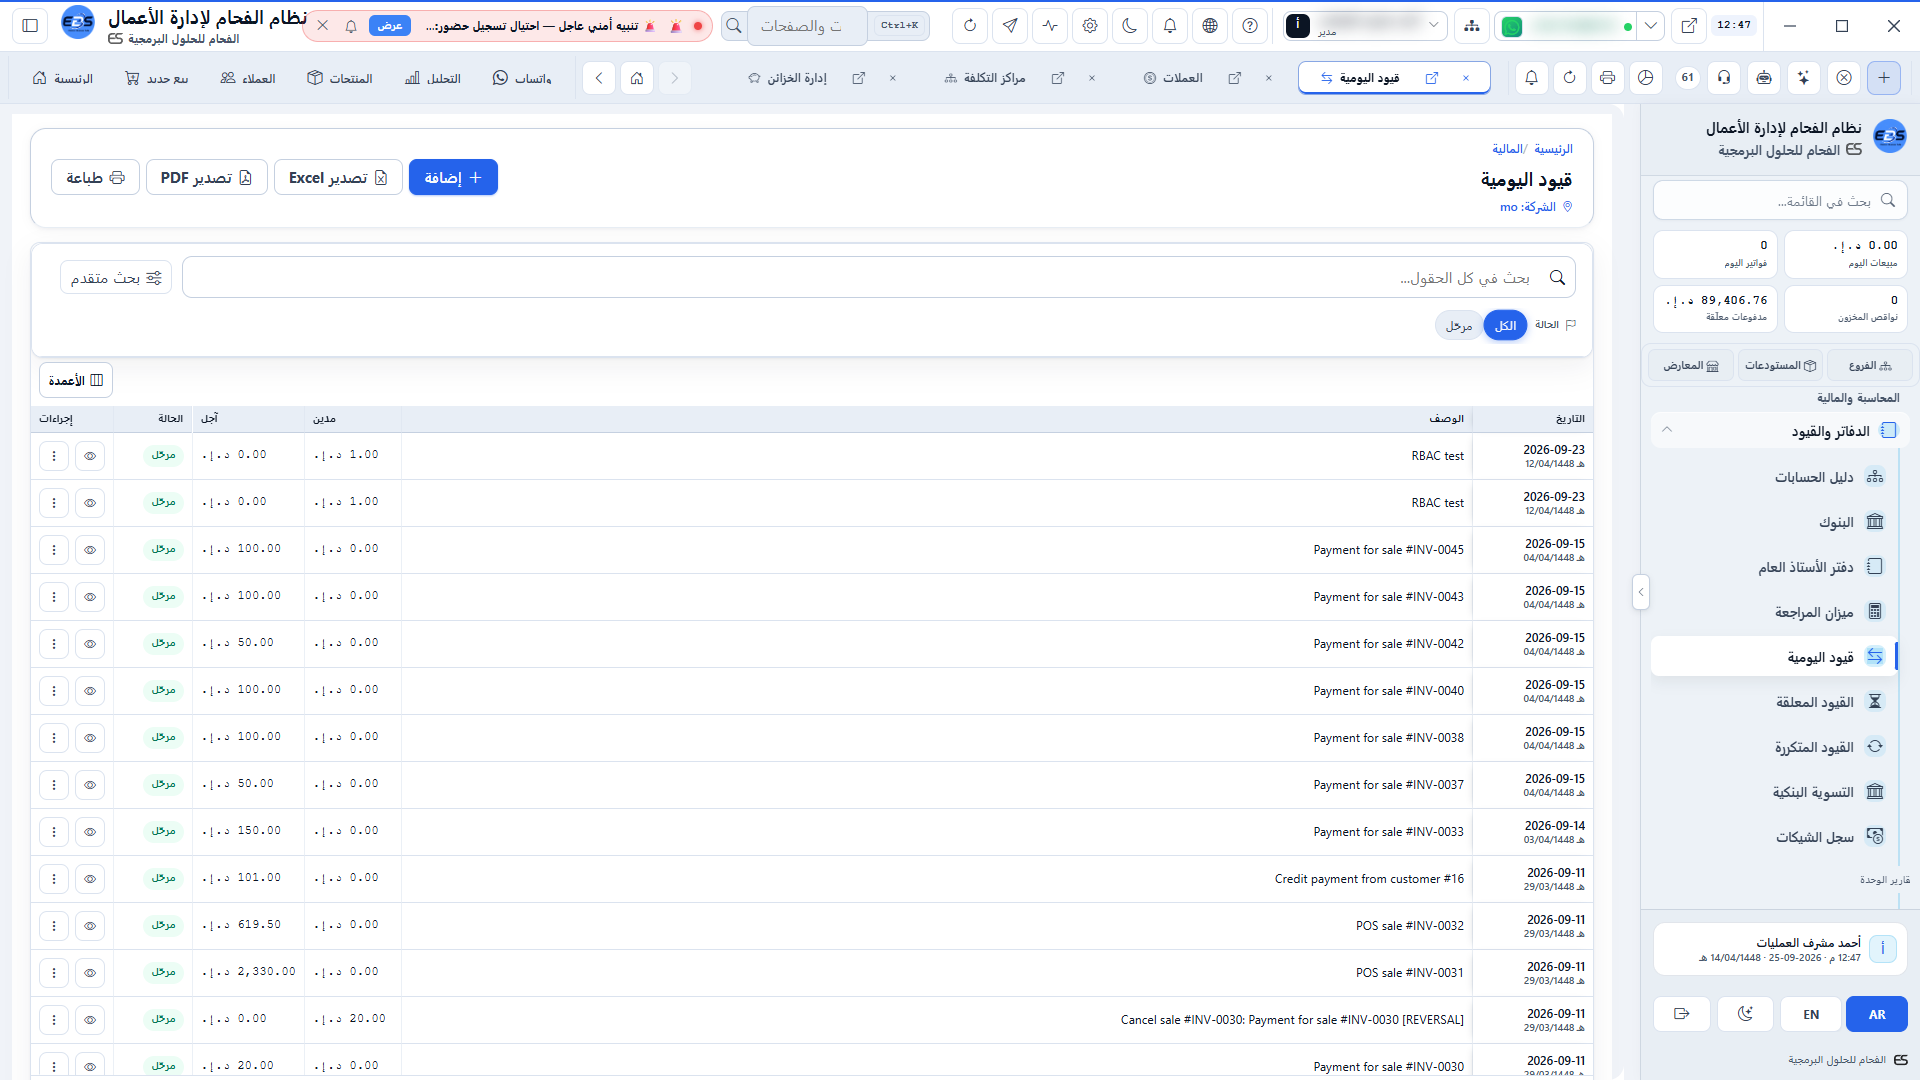Screen dimensions: 1920x1080
Task: Click the تصدير Excel button
Action: [x=338, y=178]
